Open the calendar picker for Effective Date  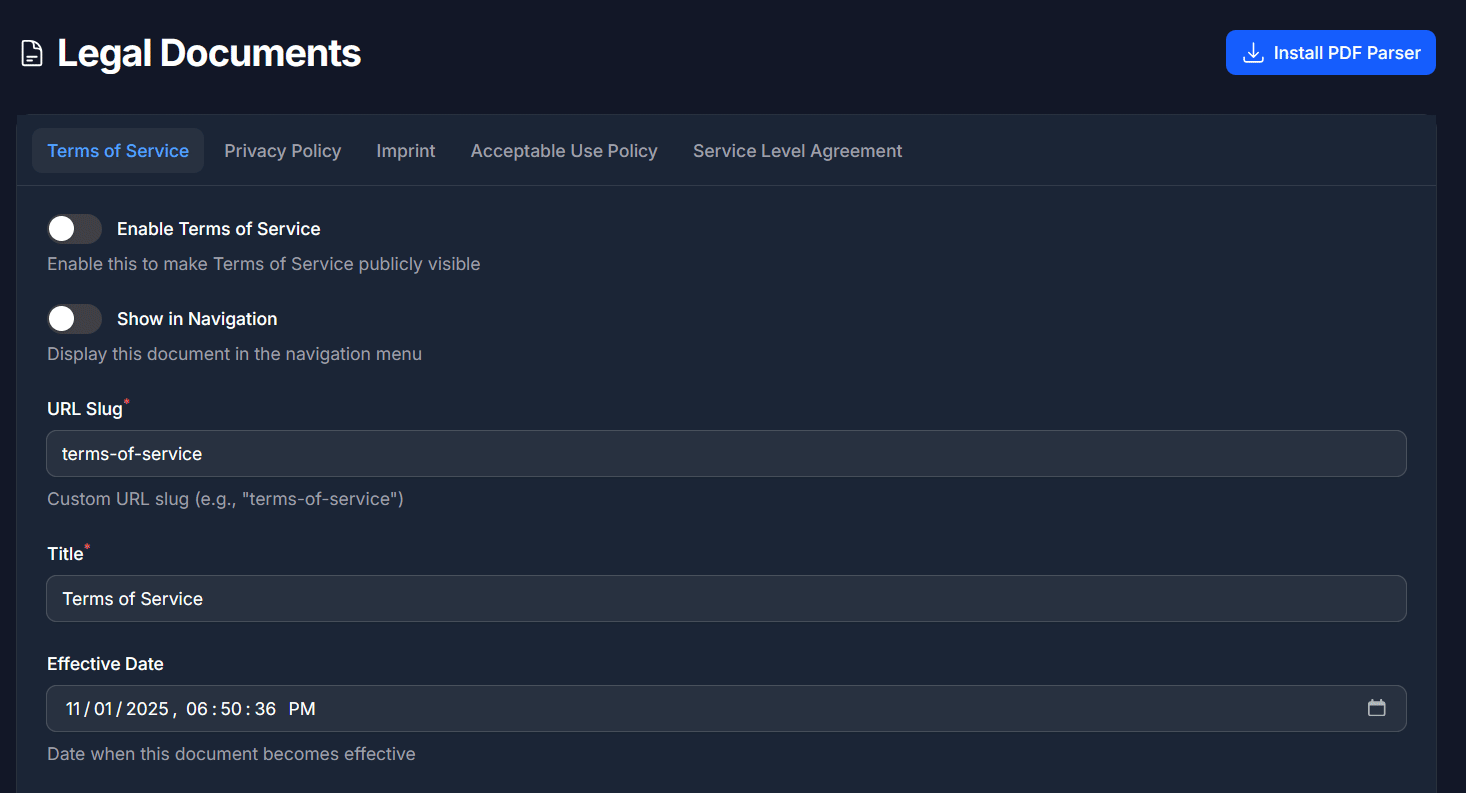pyautogui.click(x=1376, y=708)
